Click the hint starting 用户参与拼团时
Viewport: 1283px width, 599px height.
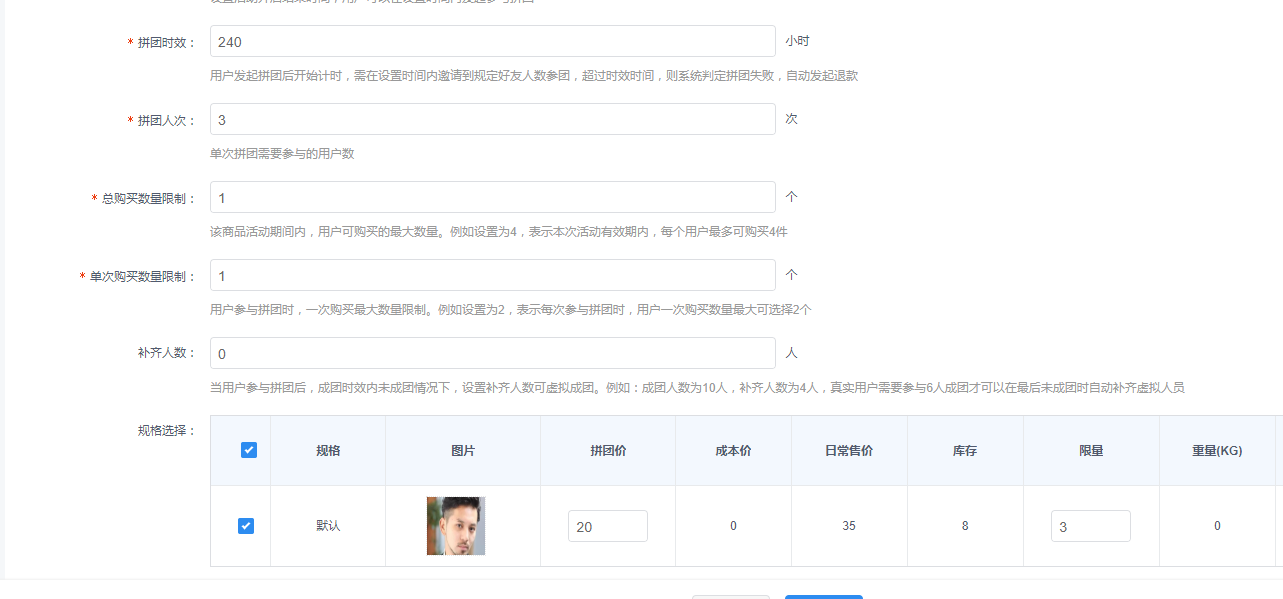click(x=511, y=310)
